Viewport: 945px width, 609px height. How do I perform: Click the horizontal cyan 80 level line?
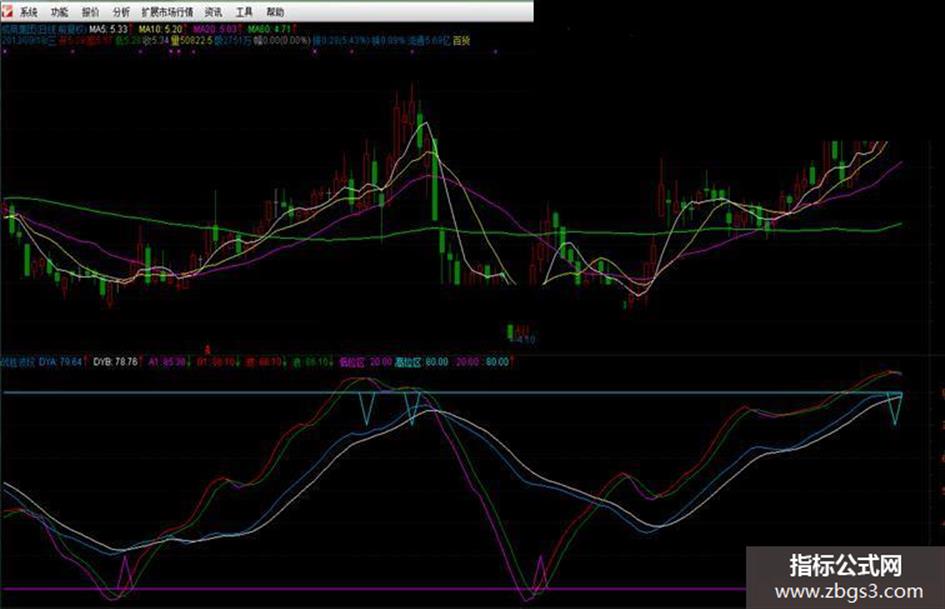(452, 393)
